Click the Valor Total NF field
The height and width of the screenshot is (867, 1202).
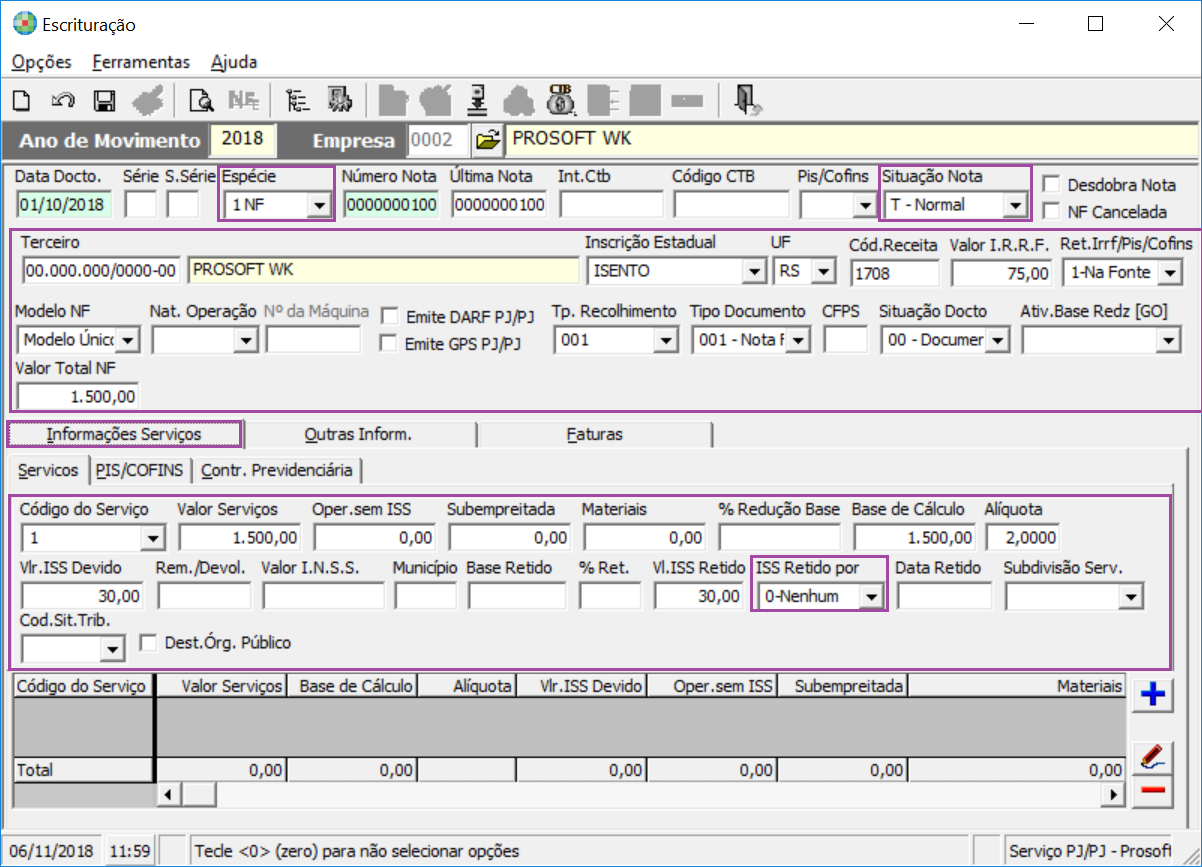coord(77,396)
